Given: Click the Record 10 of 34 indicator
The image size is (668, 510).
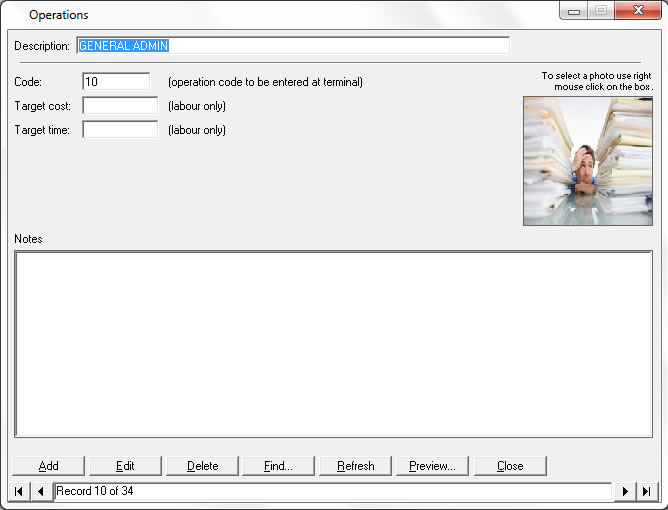Looking at the screenshot, I should pyautogui.click(x=331, y=491).
